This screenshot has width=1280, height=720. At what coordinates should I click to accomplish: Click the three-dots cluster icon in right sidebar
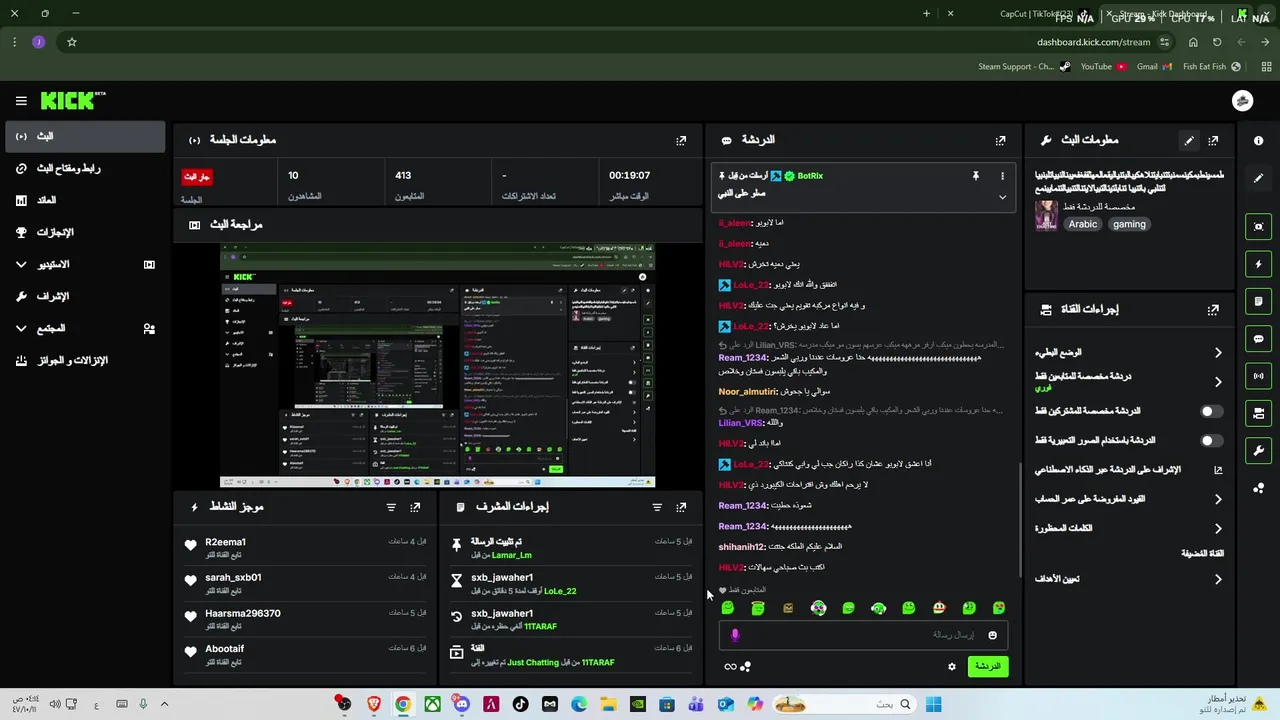pos(1258,488)
